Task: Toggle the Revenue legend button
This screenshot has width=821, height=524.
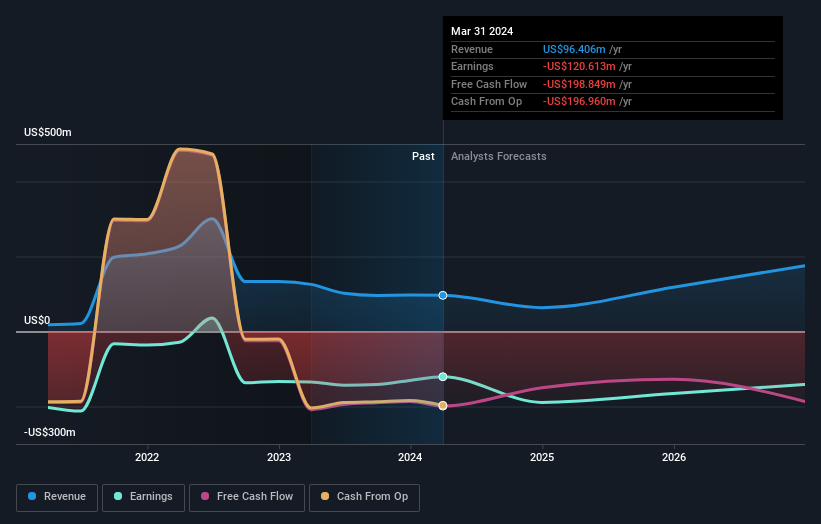Action: click(x=57, y=497)
